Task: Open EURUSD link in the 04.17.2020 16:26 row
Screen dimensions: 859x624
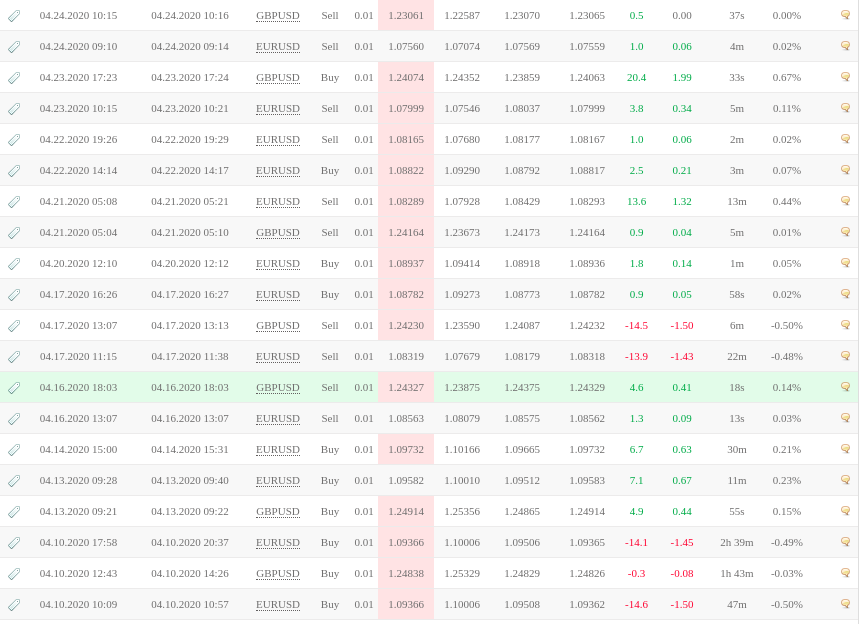Action: tap(278, 294)
